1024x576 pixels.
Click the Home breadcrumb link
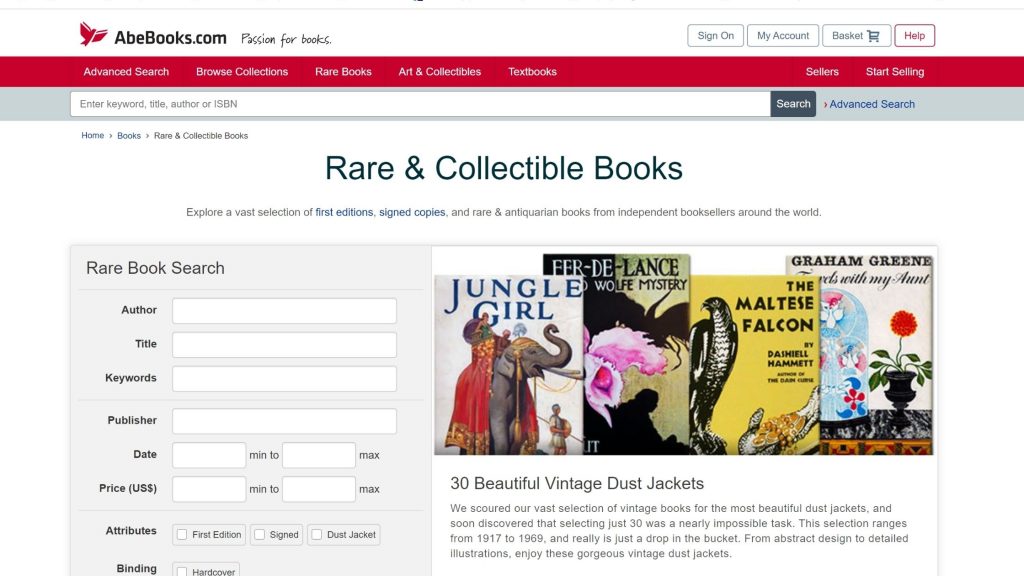92,136
